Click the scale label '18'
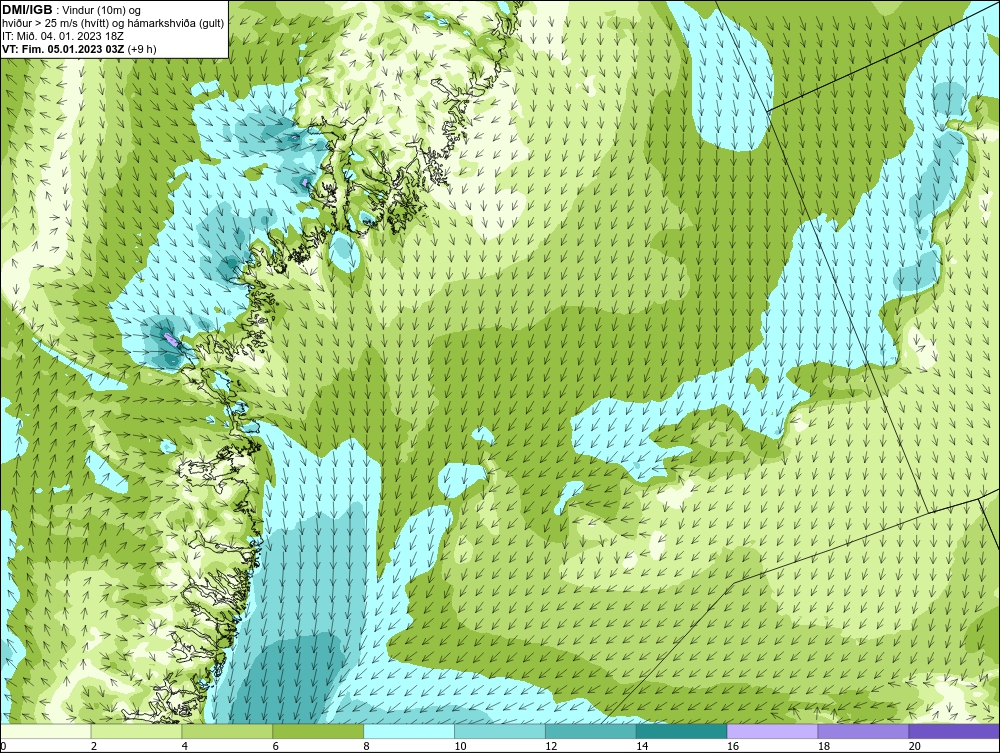 [x=824, y=746]
